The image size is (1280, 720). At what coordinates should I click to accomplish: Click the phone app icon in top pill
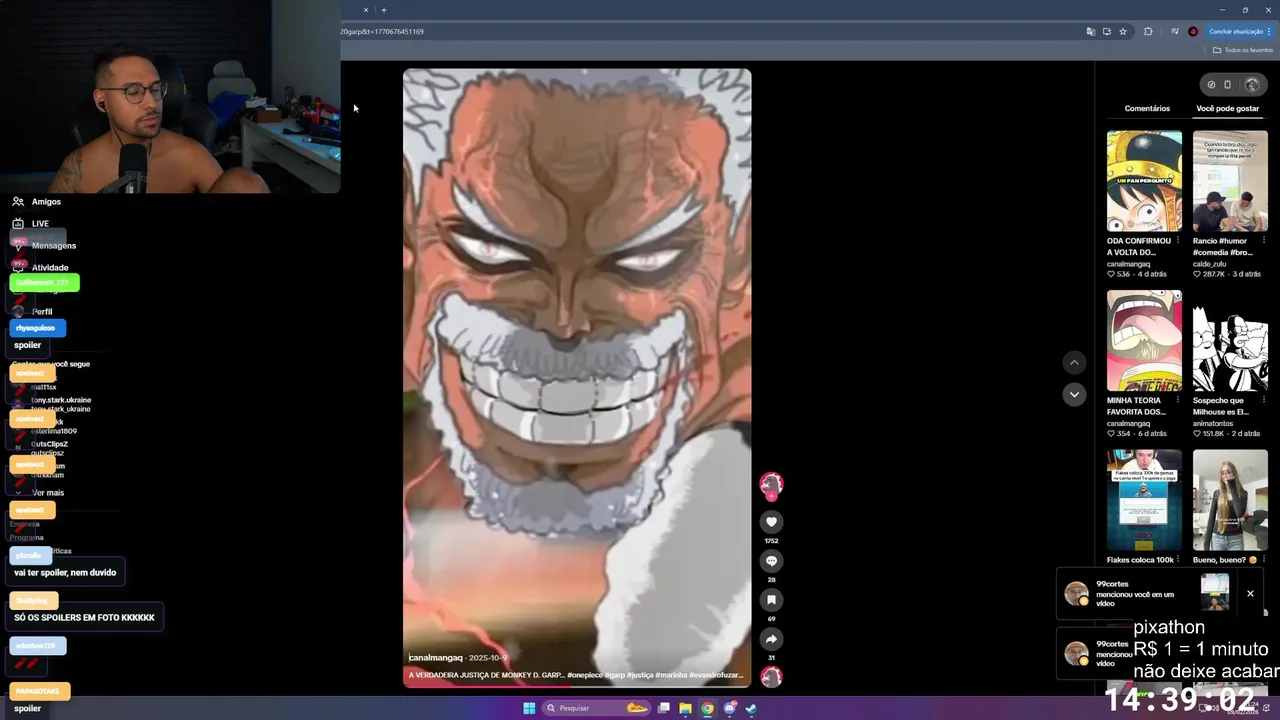1228,84
